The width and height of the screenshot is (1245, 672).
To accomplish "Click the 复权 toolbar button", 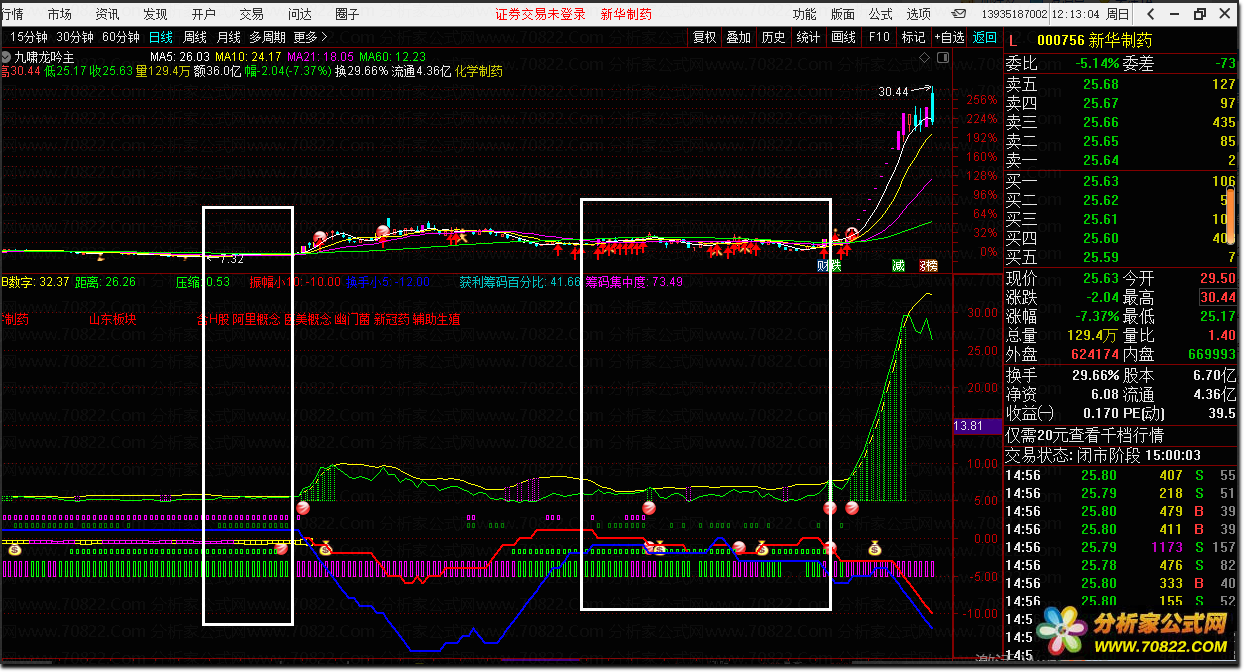I will (x=704, y=37).
